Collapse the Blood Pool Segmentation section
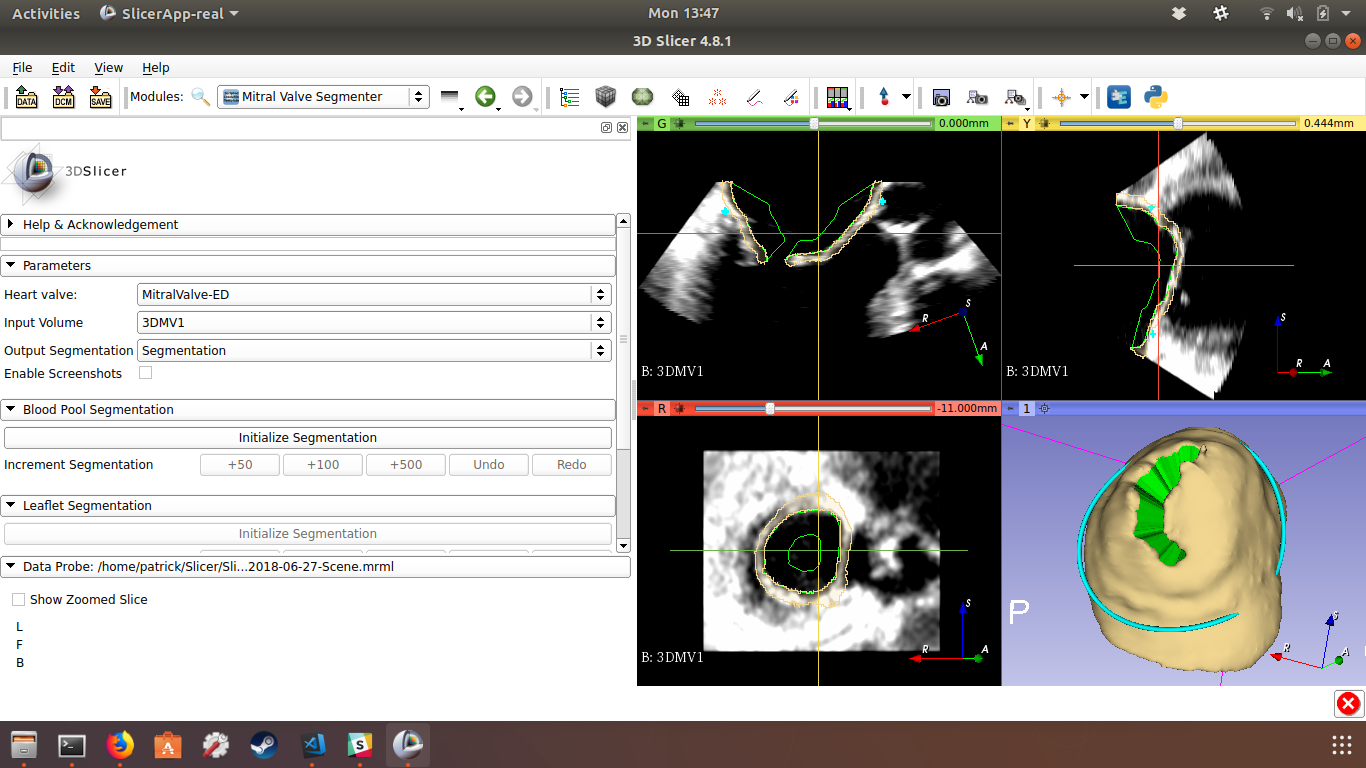The image size is (1366, 768). pos(308,410)
